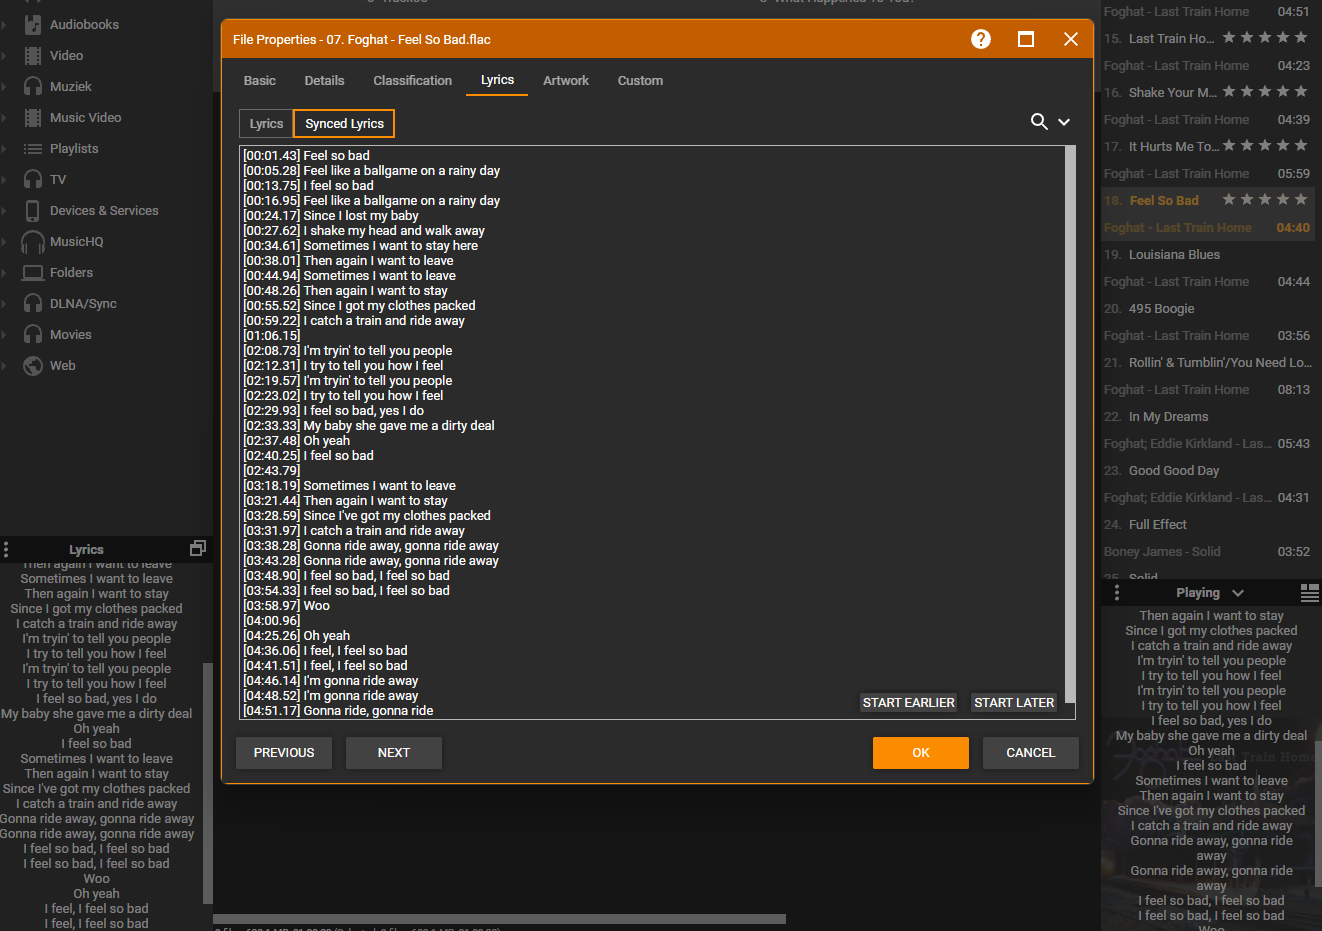1322x931 pixels.
Task: Click the START LATER button
Action: (1014, 702)
